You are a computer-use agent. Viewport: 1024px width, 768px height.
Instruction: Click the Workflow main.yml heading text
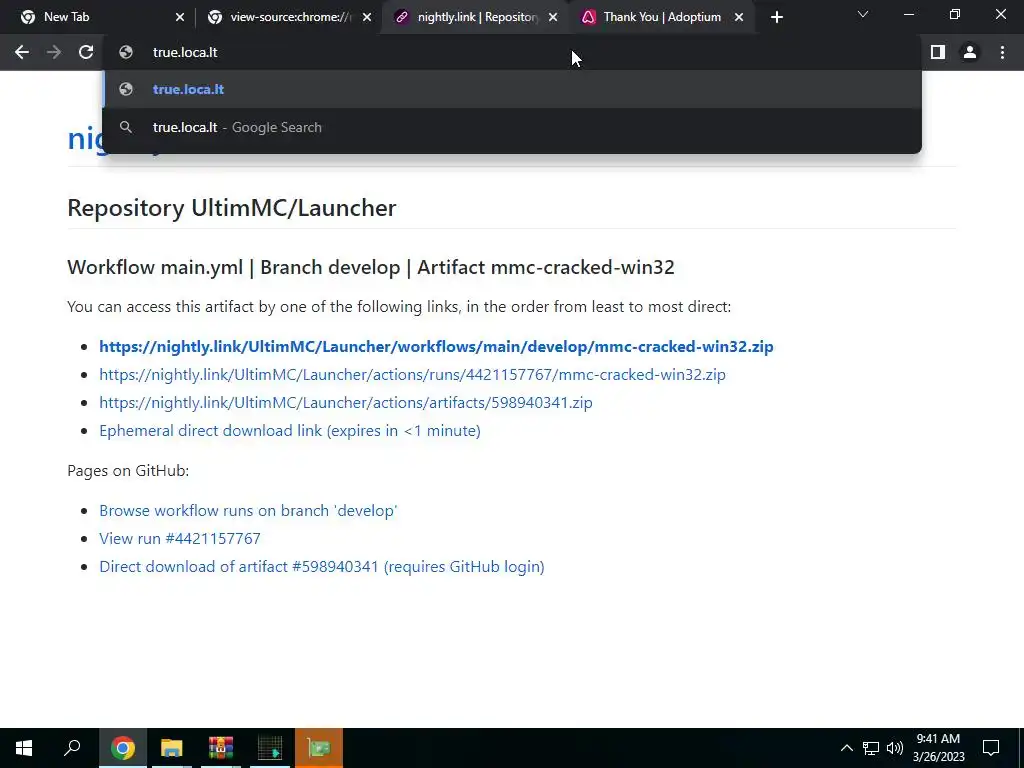pos(370,267)
